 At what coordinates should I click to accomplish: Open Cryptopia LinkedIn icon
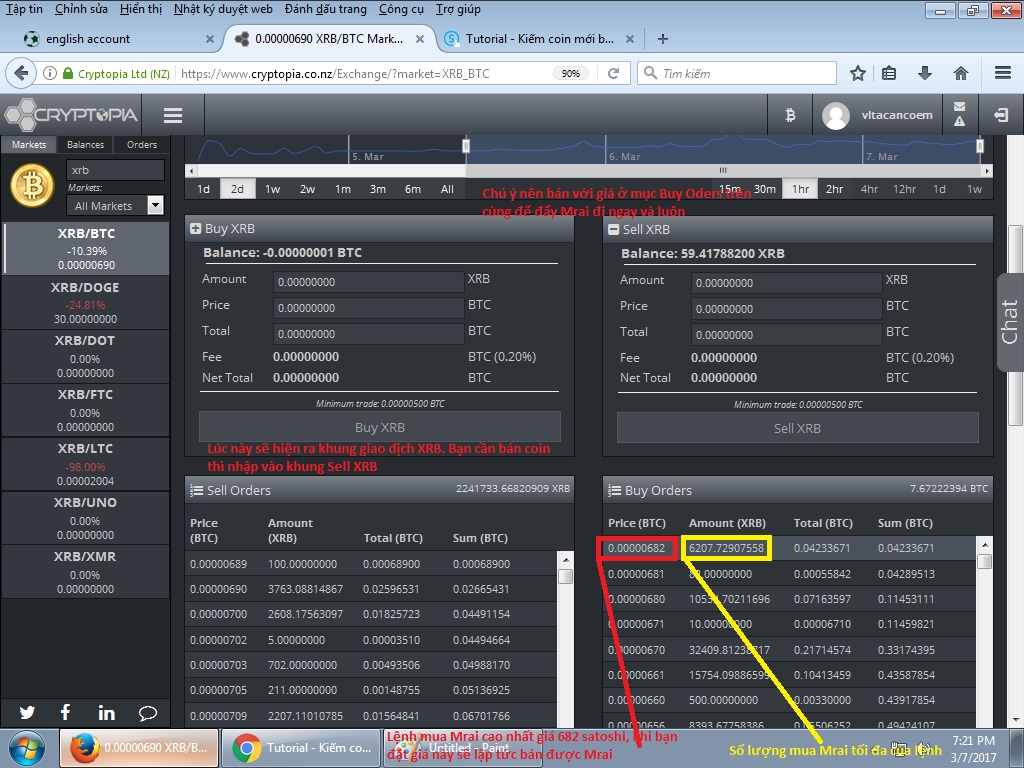pyautogui.click(x=106, y=712)
